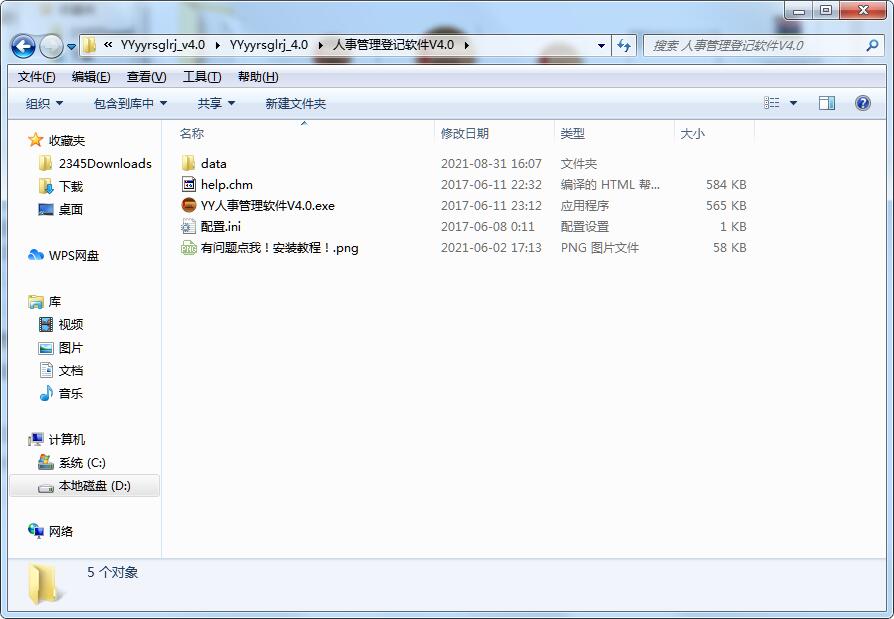The height and width of the screenshot is (619, 894).
Task: Click the file name help.chm
Action: [x=226, y=185]
